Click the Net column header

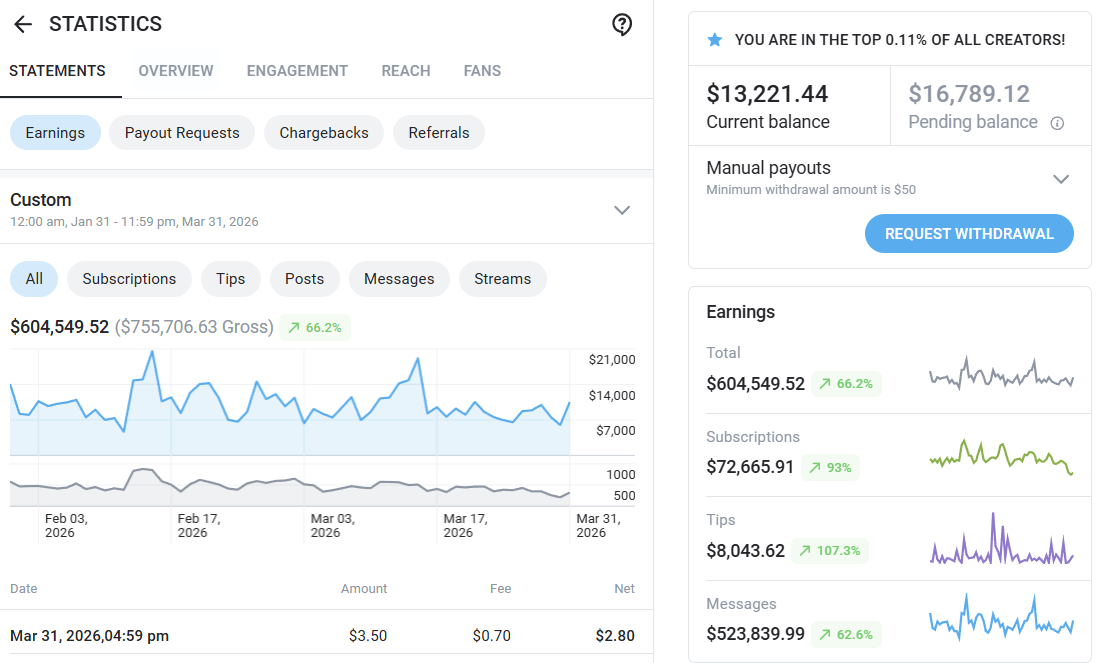[624, 589]
